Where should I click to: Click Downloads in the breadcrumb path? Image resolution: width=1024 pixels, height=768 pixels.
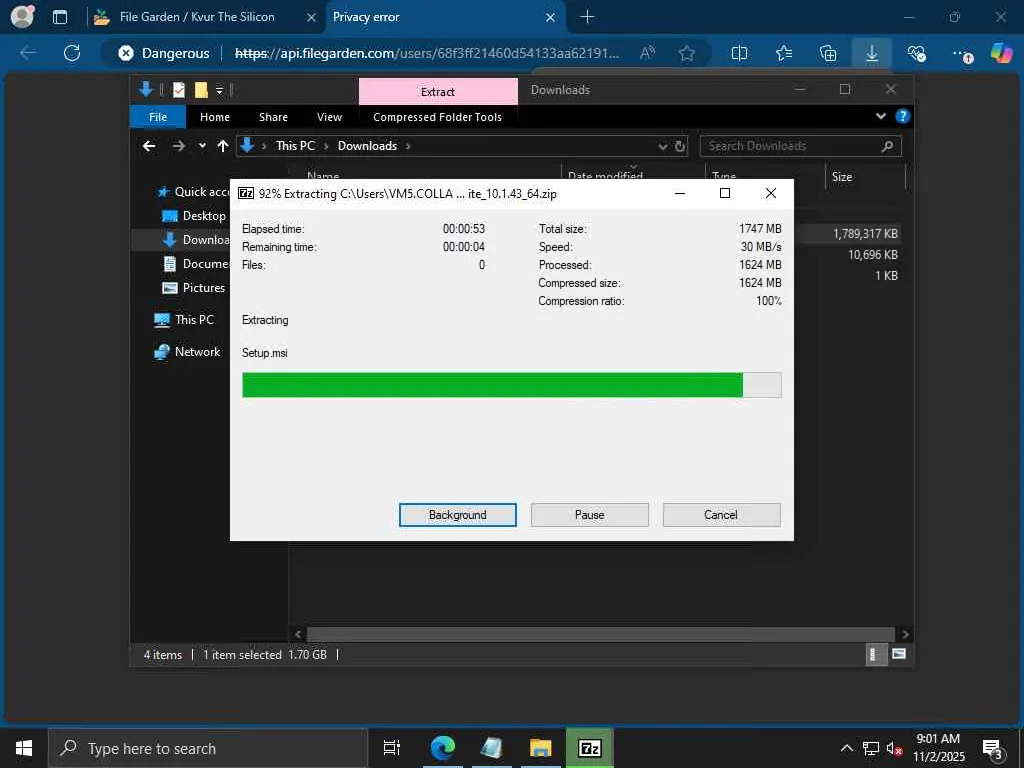[367, 146]
